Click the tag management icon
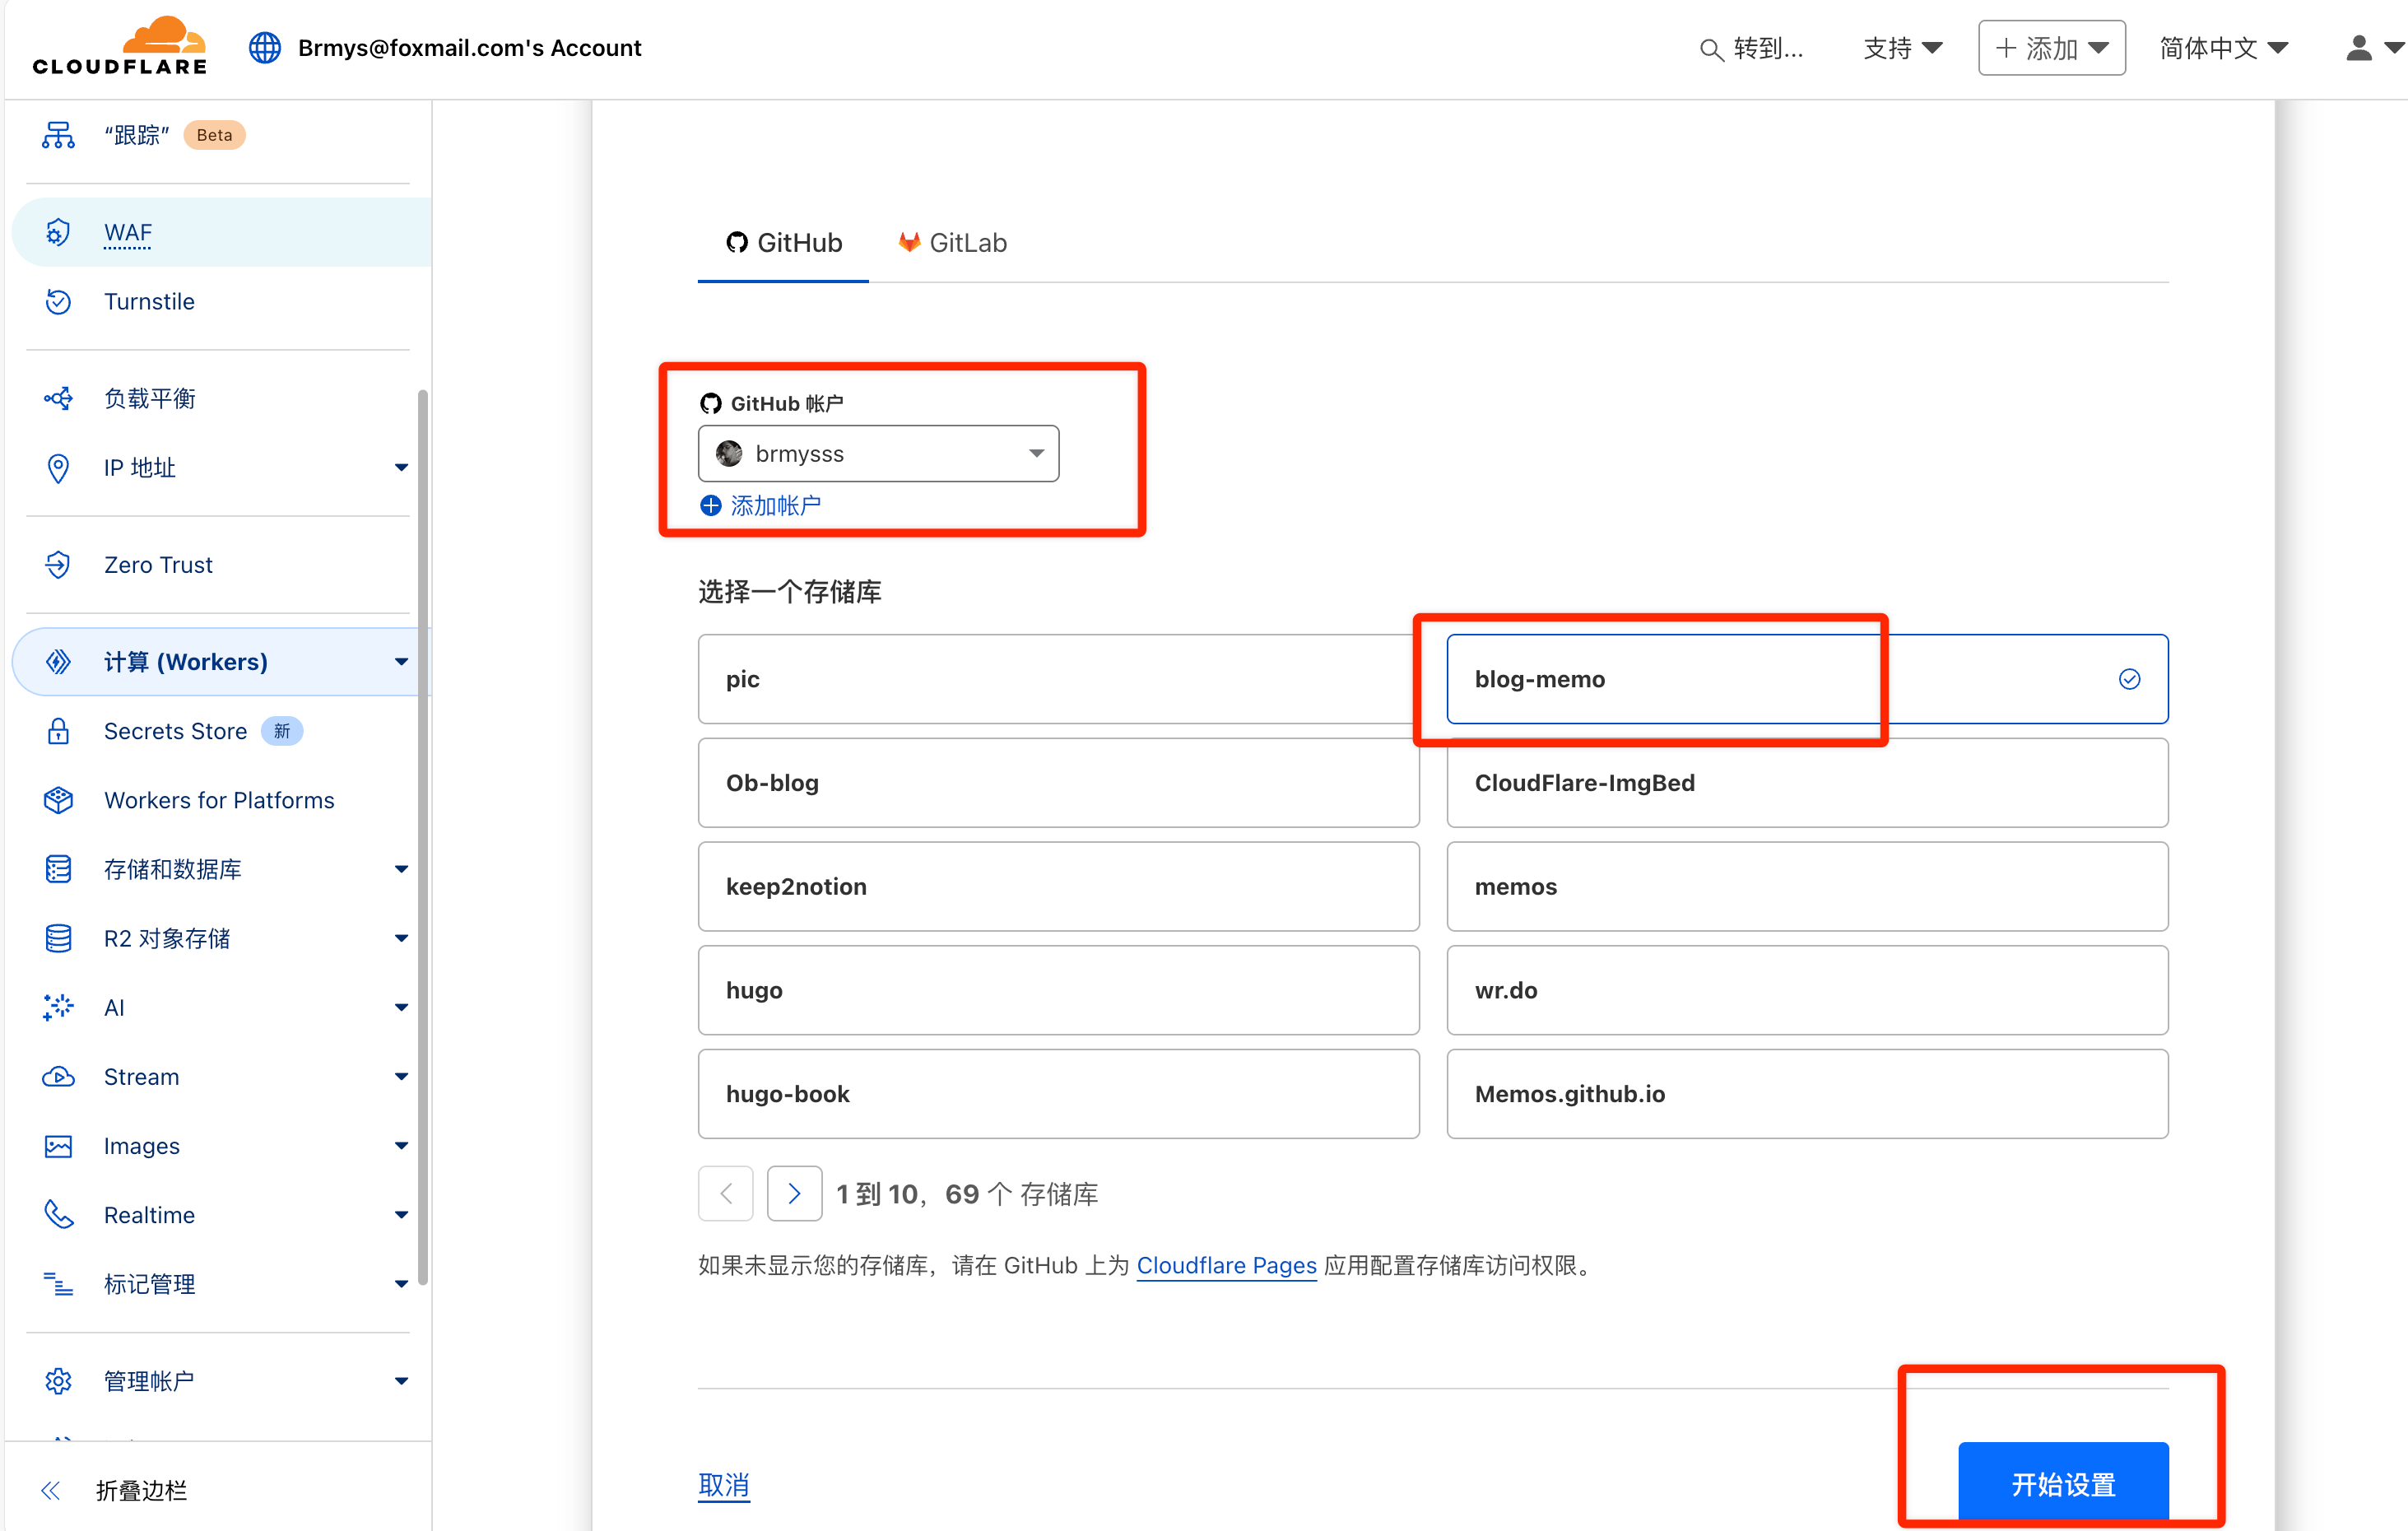The height and width of the screenshot is (1531, 2408). tap(58, 1283)
